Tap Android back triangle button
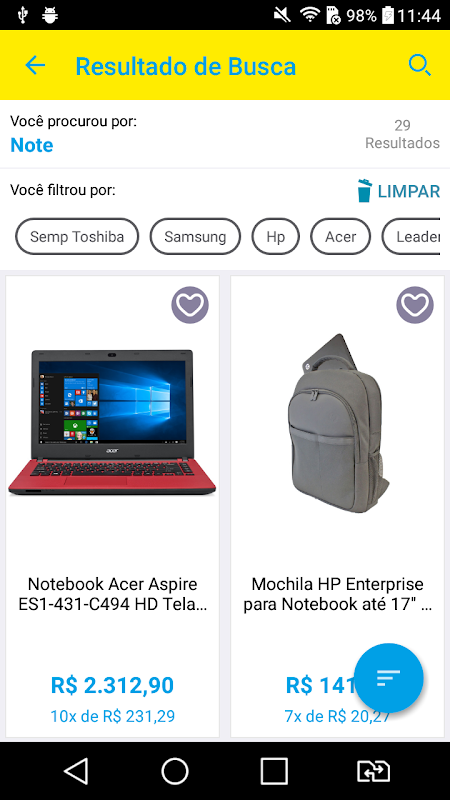Image resolution: width=450 pixels, height=800 pixels. (x=76, y=771)
